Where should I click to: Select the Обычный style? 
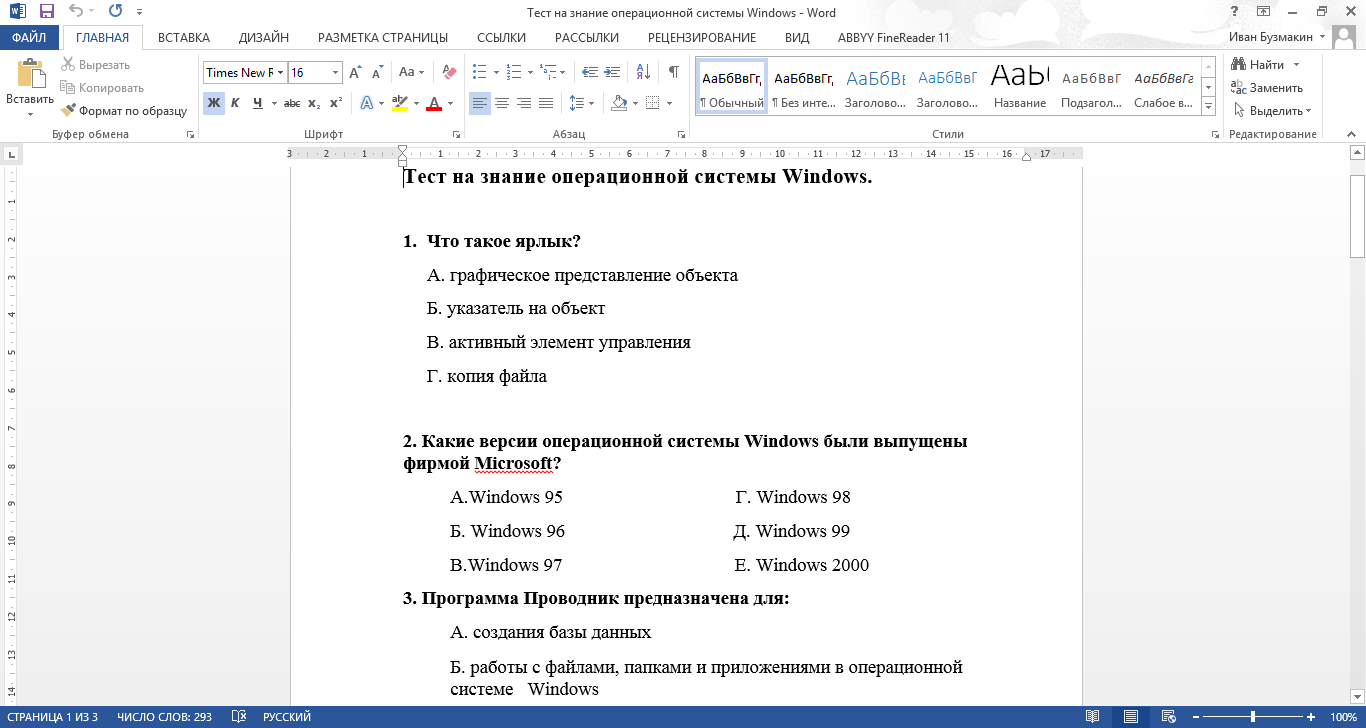point(732,86)
